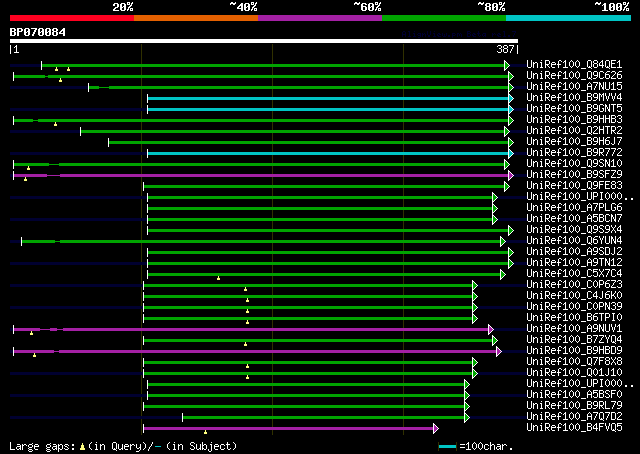
Task: Select the UniRef100_C5X7C4 label
Action: click(574, 274)
